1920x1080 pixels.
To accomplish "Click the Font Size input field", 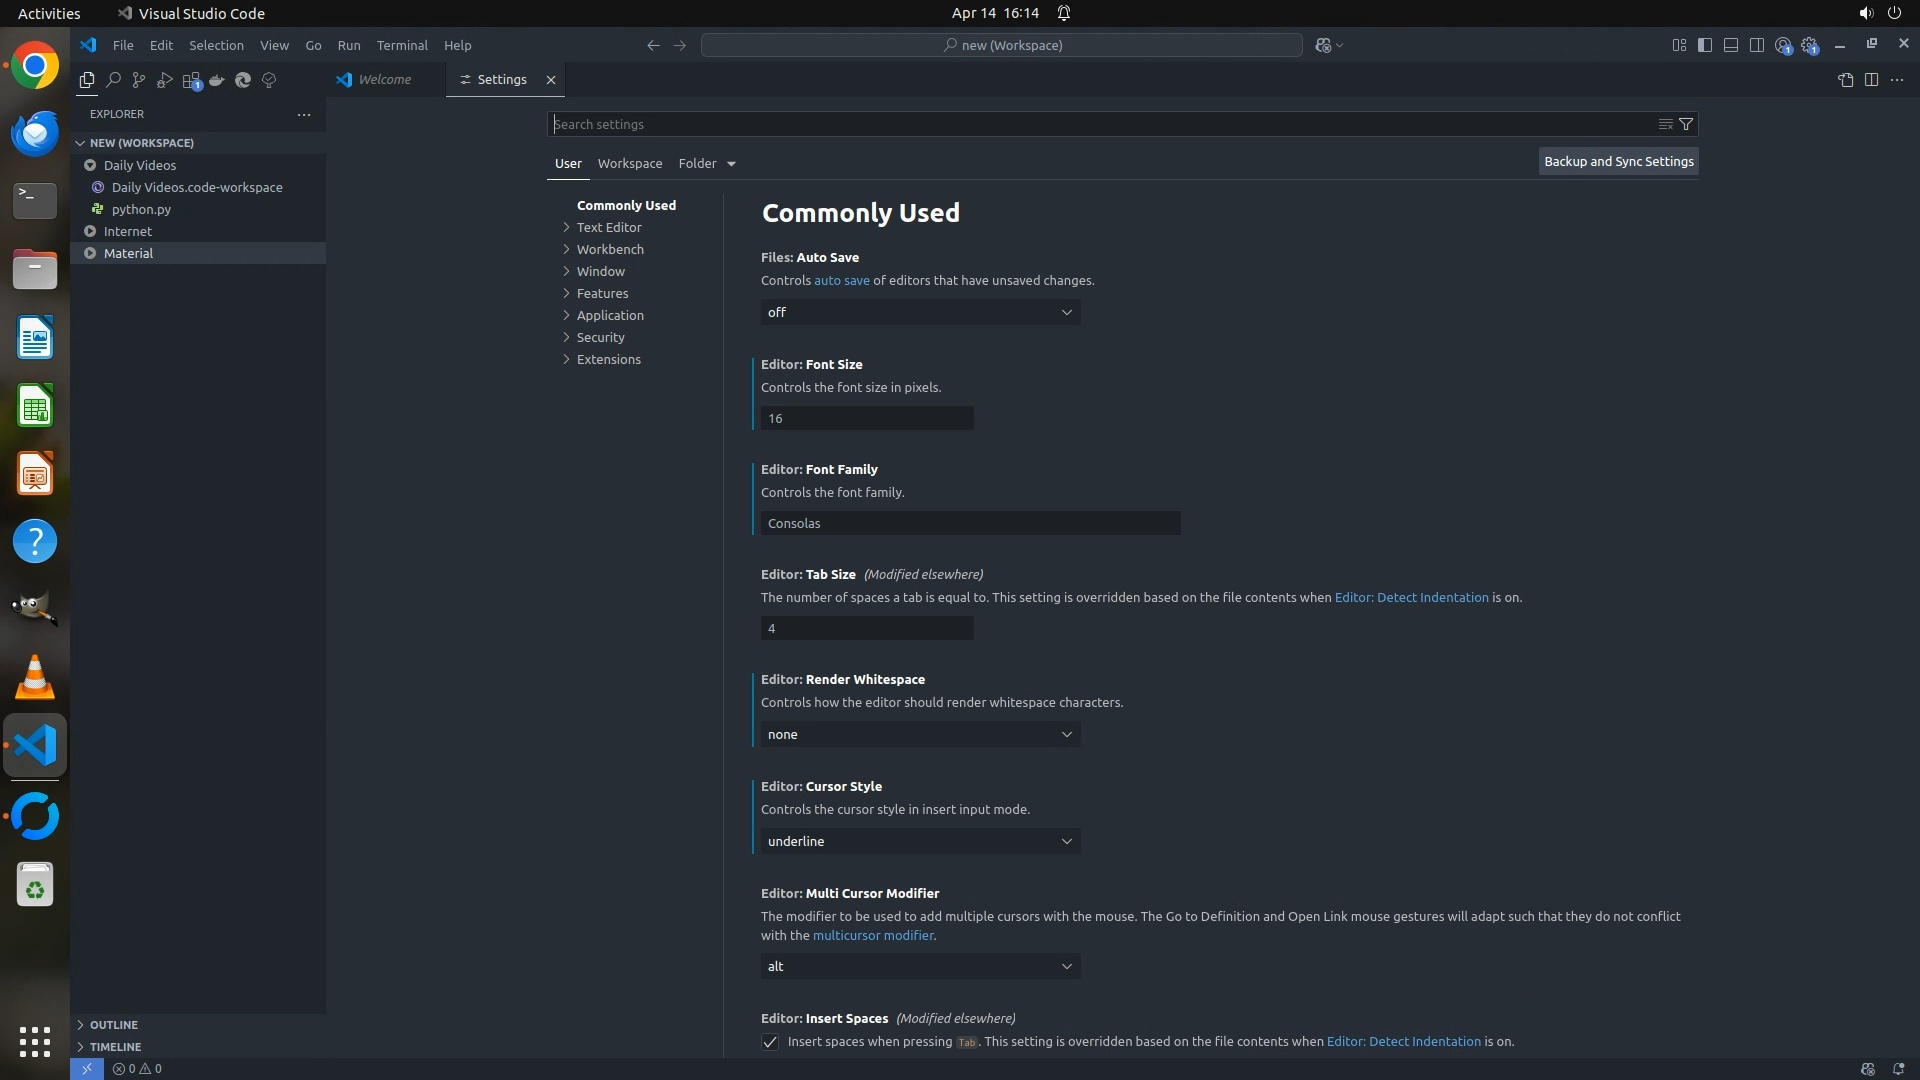I will coord(867,418).
